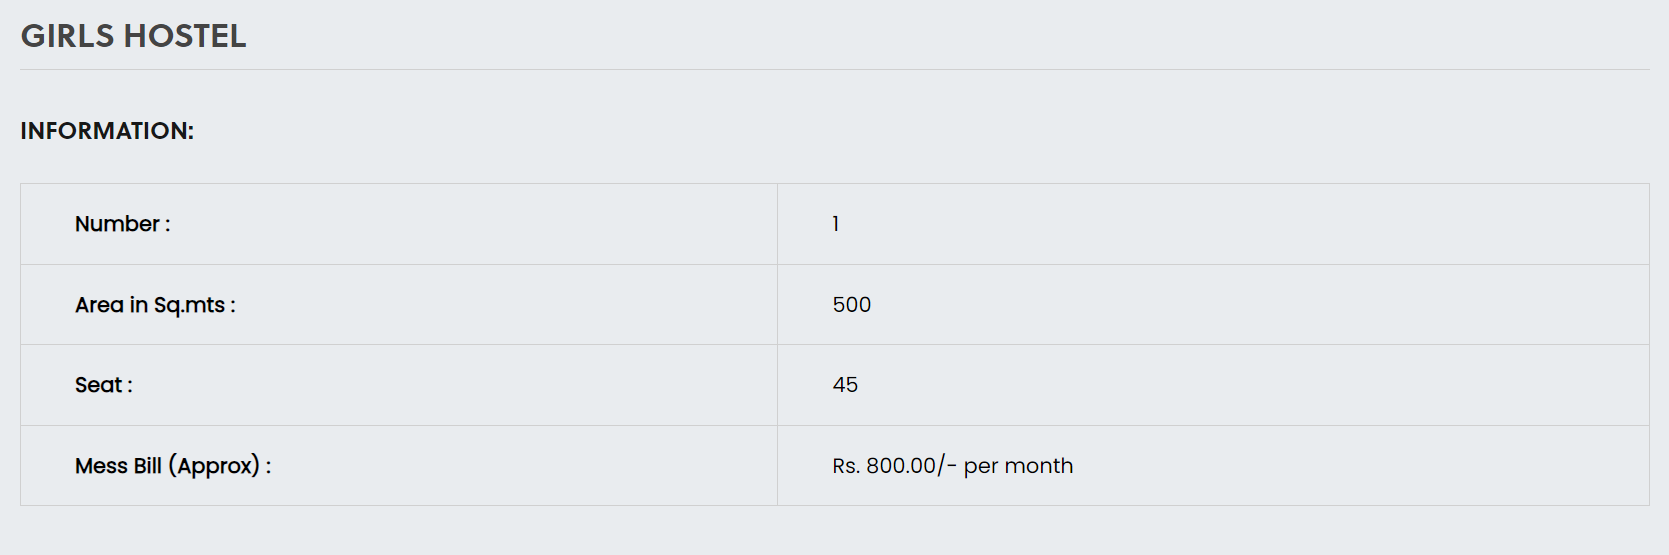
Task: Click the '800.00' figure in mess bill
Action: pos(901,466)
